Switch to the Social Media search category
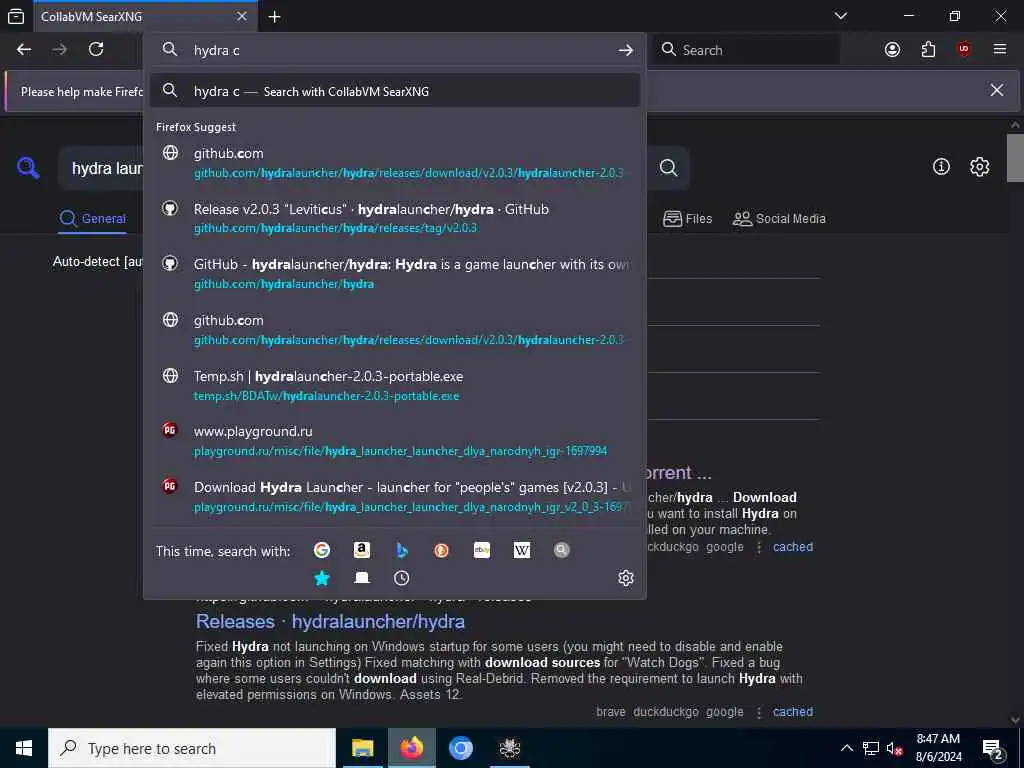Screen dimensions: 1024x768 (779, 219)
